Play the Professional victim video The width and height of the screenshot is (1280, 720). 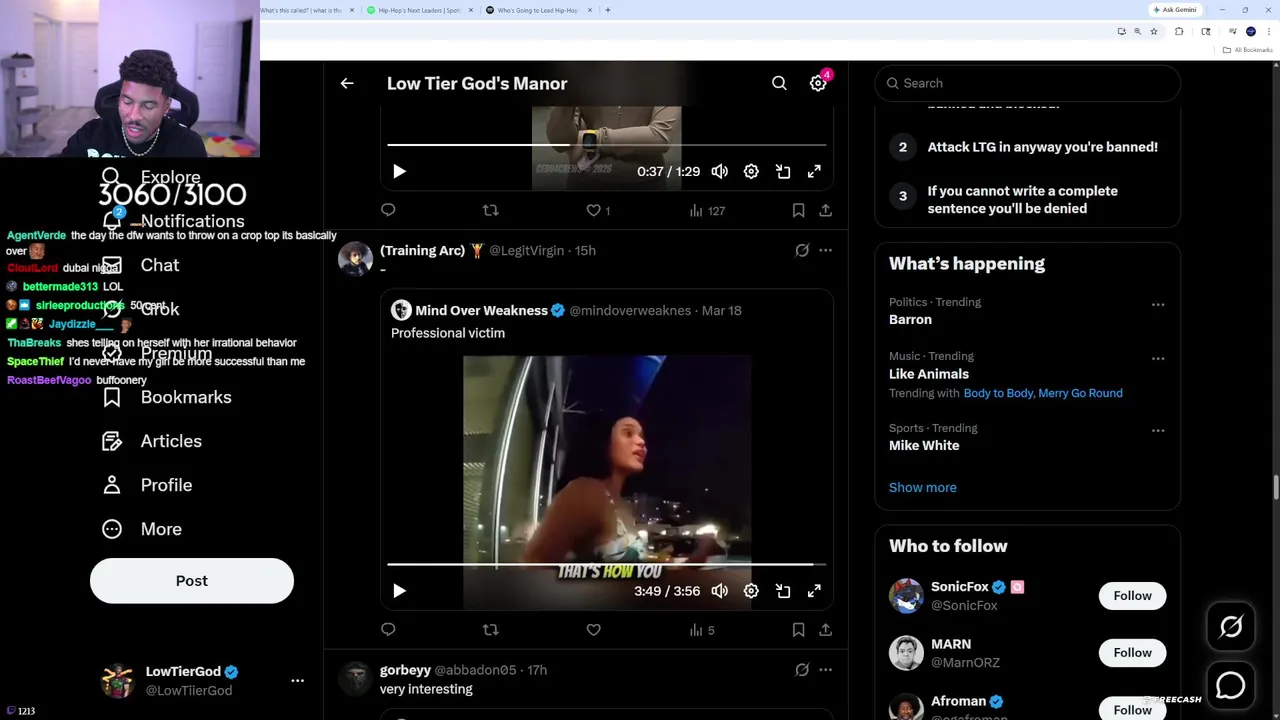click(x=399, y=591)
